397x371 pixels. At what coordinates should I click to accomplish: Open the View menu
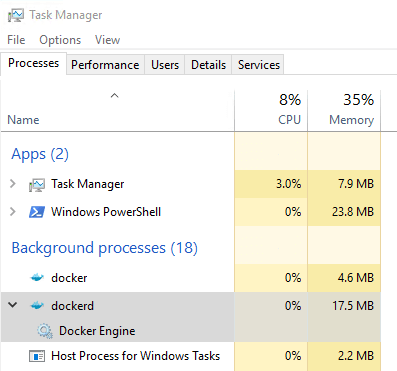click(x=107, y=40)
